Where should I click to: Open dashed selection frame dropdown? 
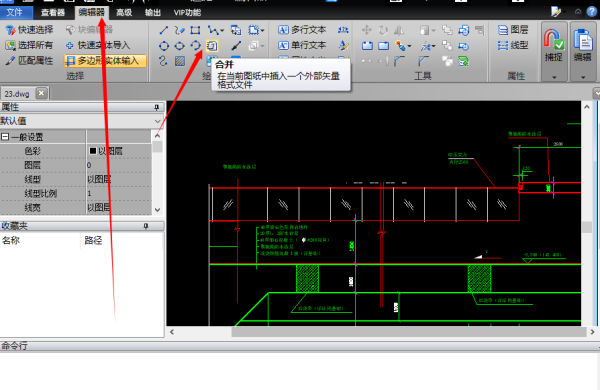pos(262,31)
